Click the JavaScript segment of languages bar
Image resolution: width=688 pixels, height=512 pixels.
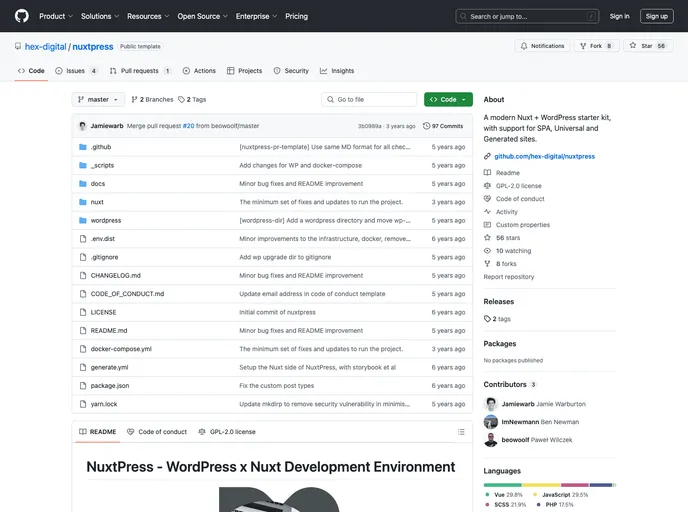[541, 485]
